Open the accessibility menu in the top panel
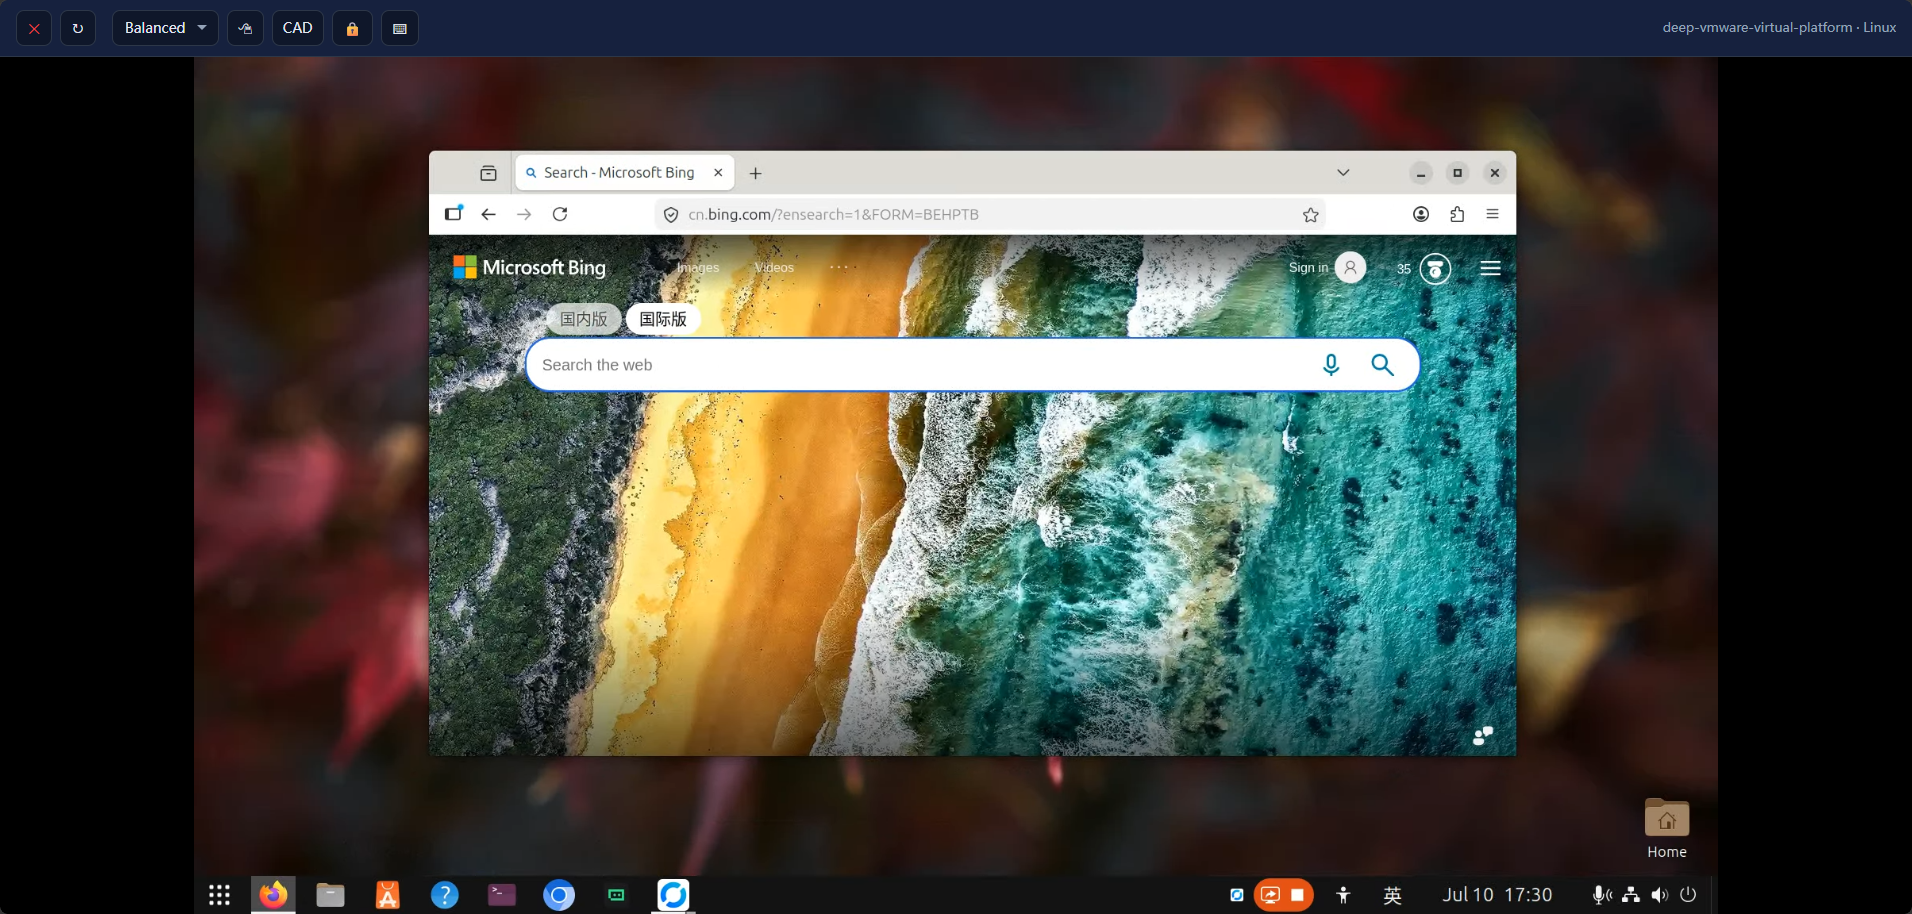1912x914 pixels. (x=1343, y=895)
